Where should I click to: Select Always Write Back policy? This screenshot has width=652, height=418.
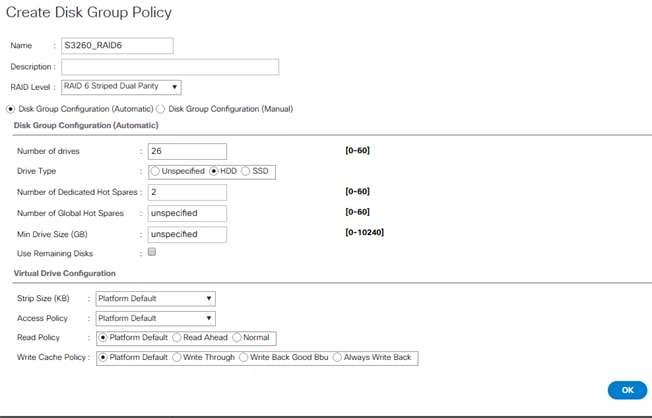(x=337, y=357)
